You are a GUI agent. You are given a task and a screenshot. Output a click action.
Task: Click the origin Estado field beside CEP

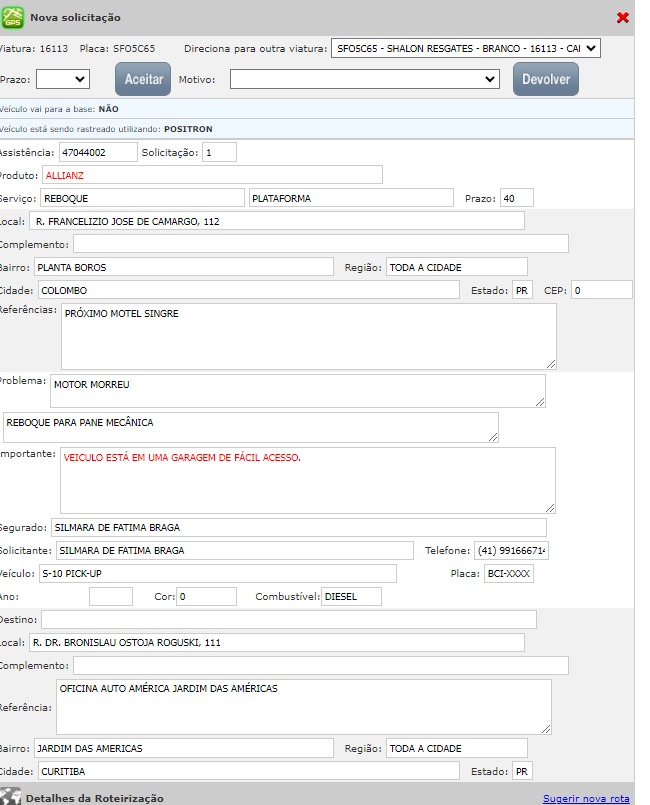tap(522, 290)
